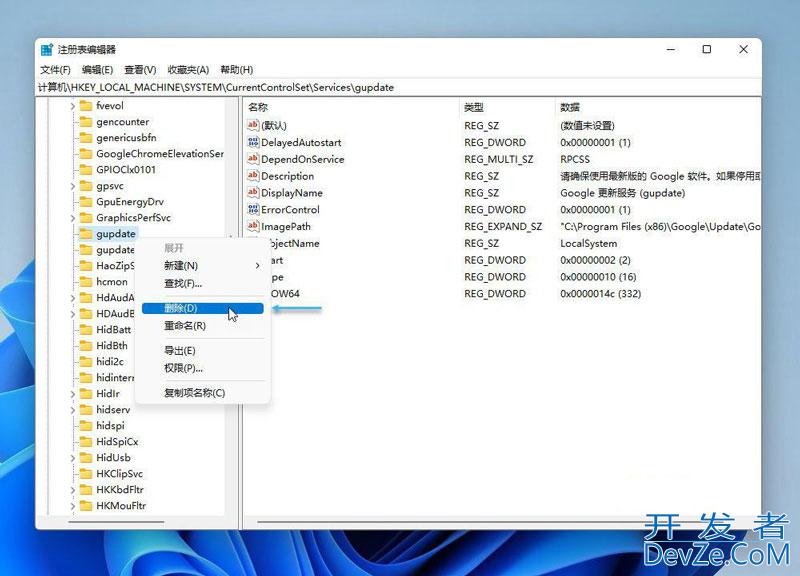Open the 新建(N) submenu arrow
The image size is (800, 576).
pos(257,266)
